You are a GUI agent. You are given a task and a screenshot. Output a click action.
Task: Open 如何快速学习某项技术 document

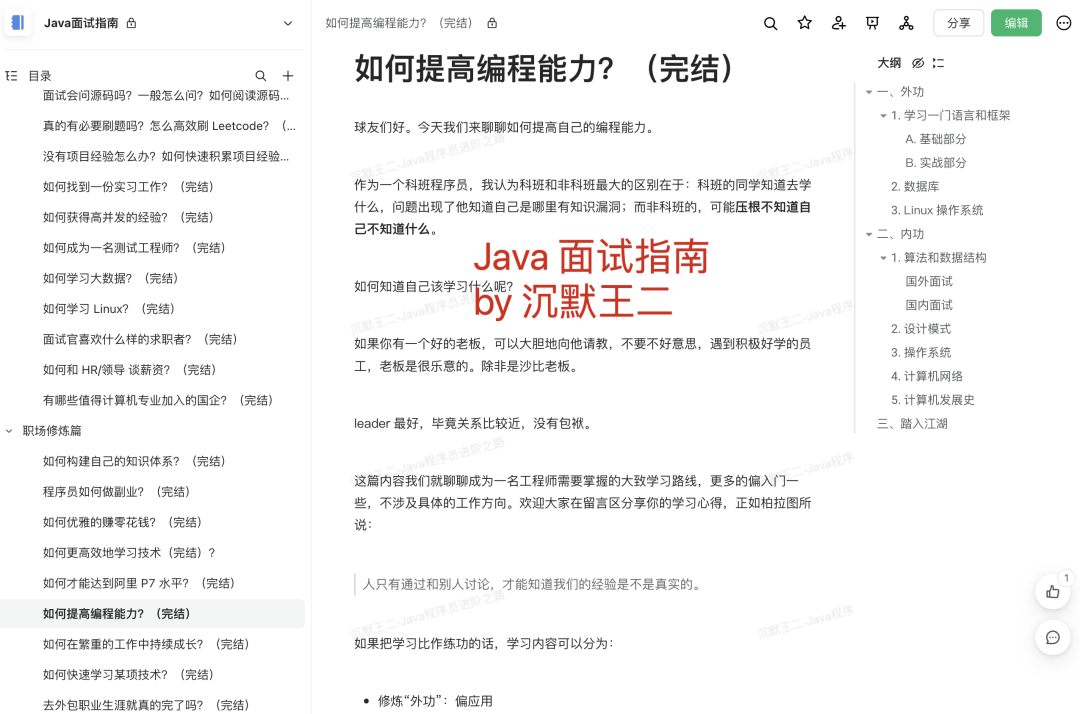(x=129, y=675)
